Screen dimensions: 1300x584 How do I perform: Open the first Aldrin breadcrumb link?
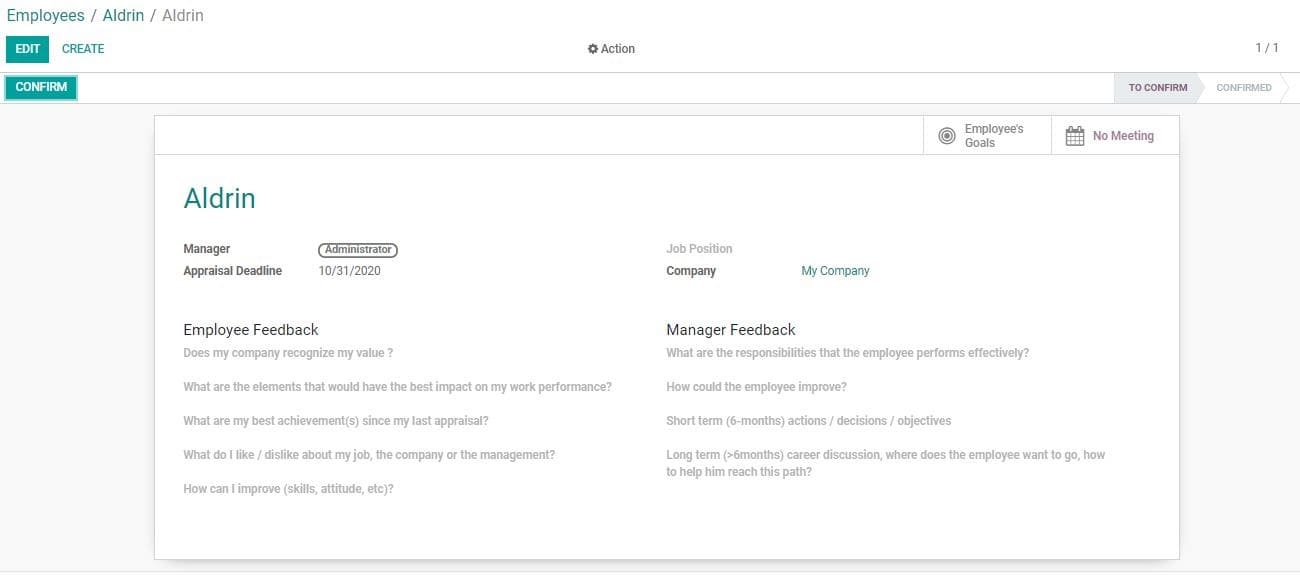click(123, 16)
